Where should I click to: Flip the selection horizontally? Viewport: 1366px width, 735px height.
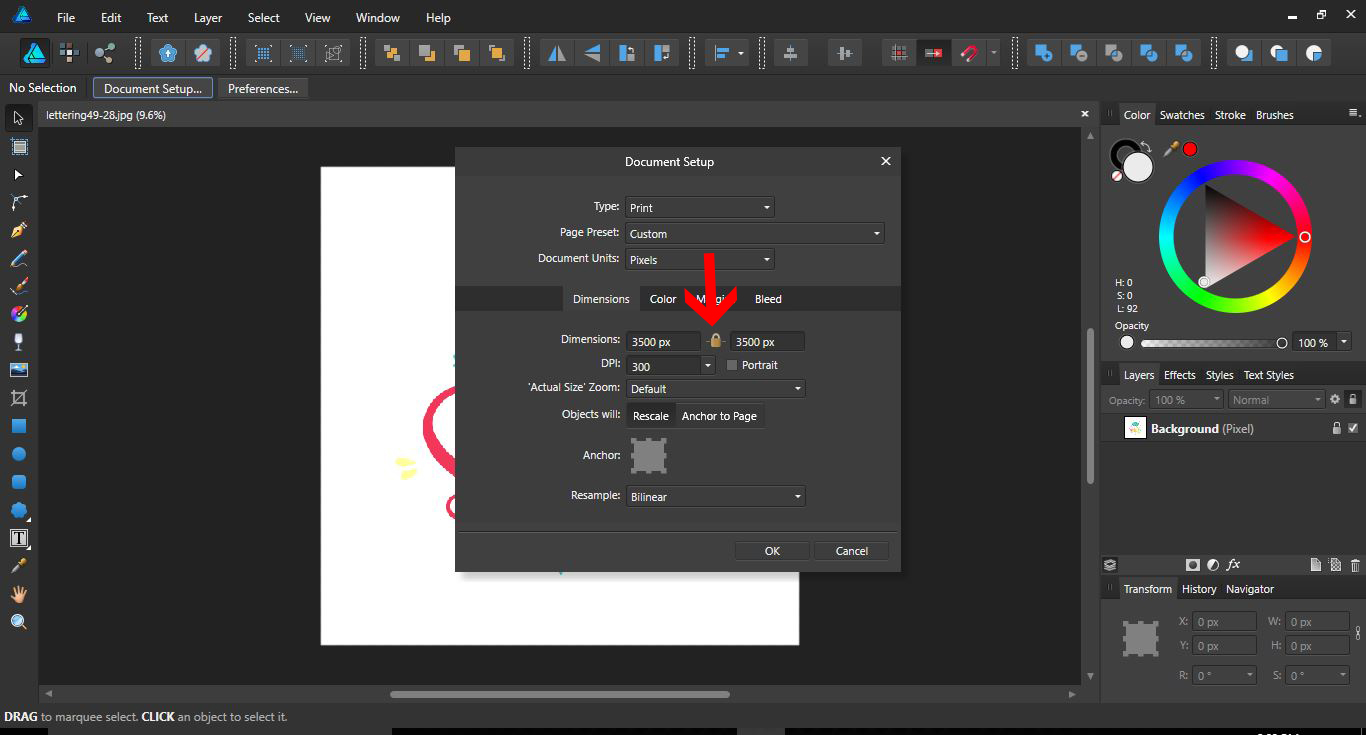coord(557,52)
